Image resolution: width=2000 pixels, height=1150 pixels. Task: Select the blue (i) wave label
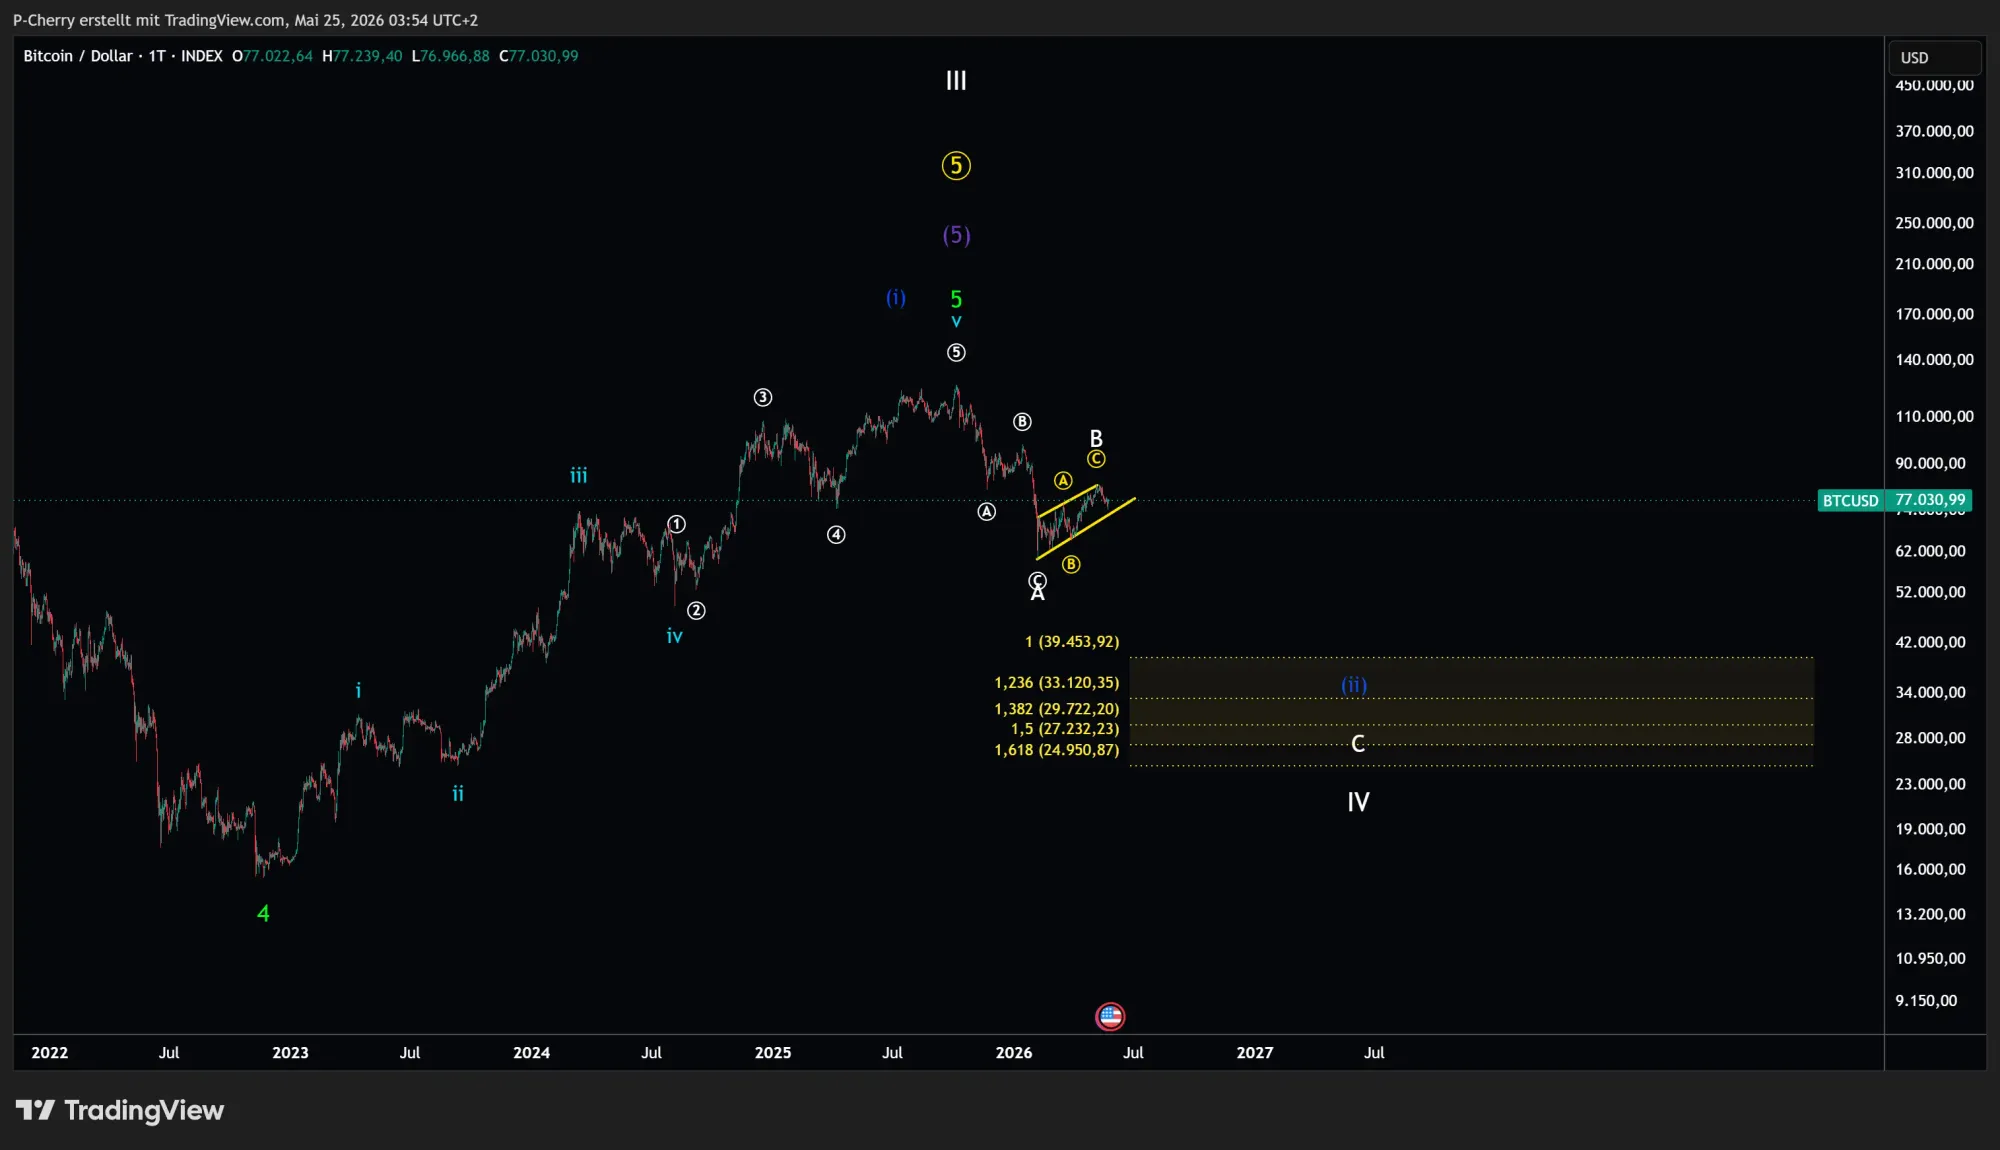(x=896, y=297)
